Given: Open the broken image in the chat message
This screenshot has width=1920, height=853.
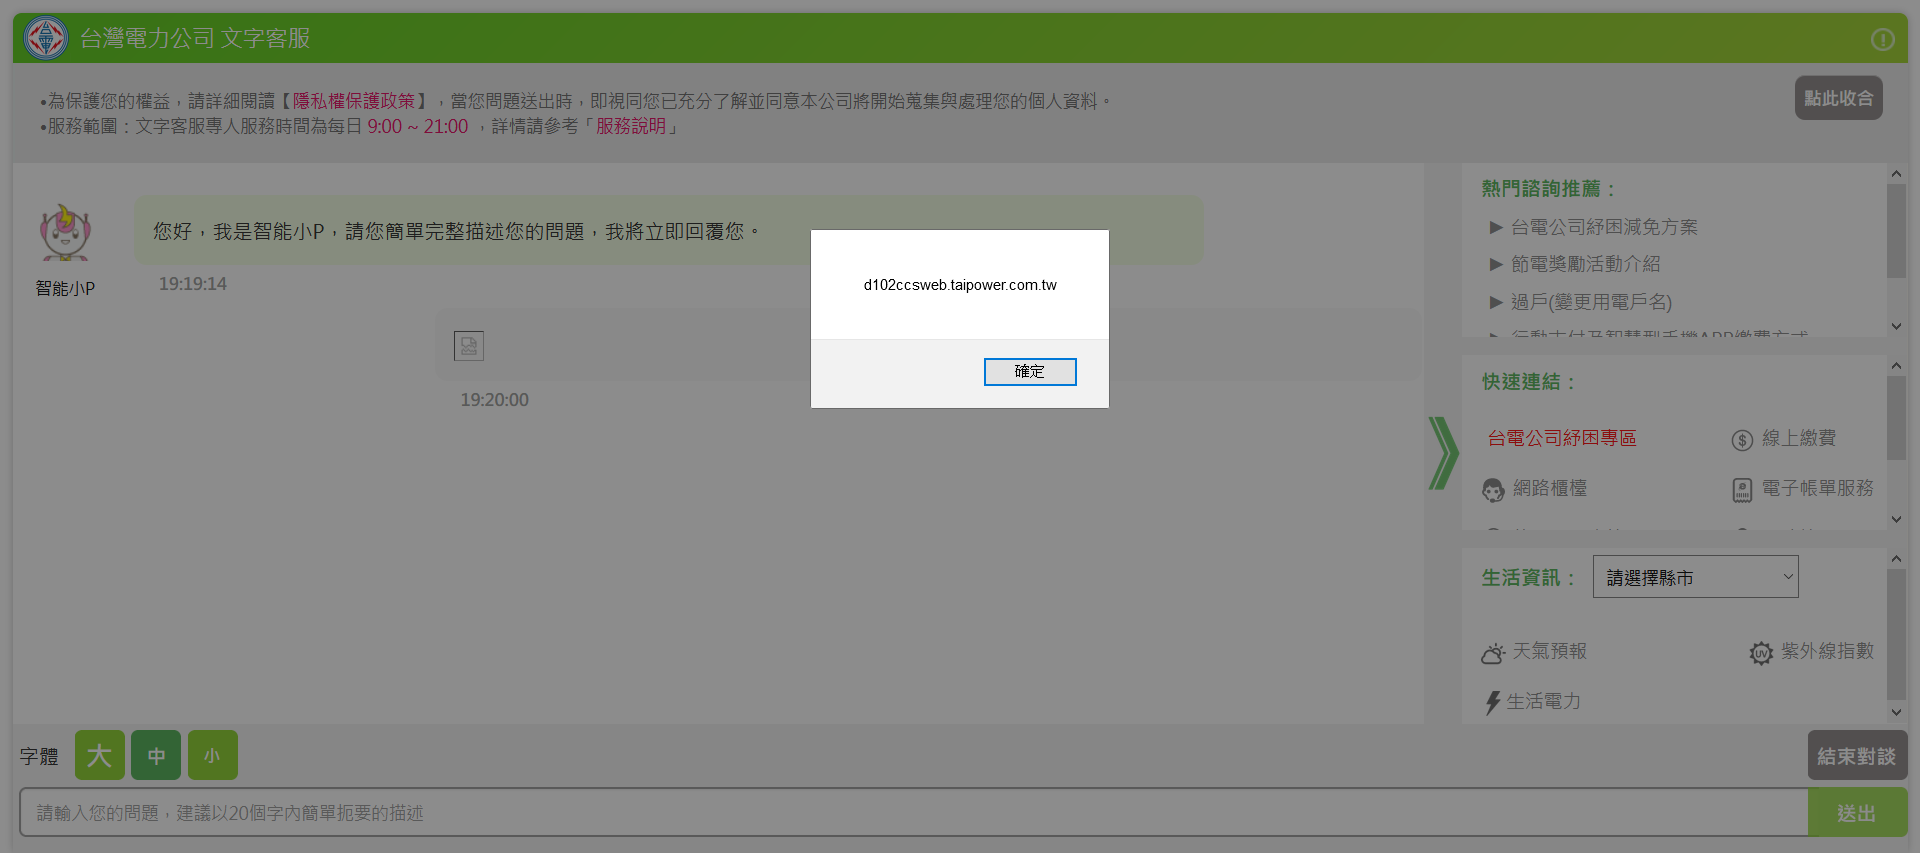Looking at the screenshot, I should click(x=469, y=346).
